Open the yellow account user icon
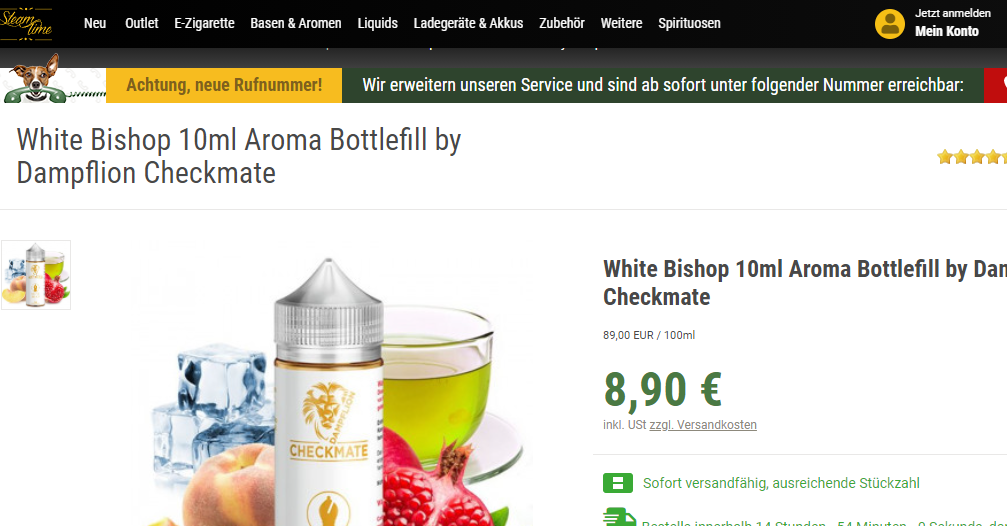This screenshot has height=526, width=1007. pos(889,24)
